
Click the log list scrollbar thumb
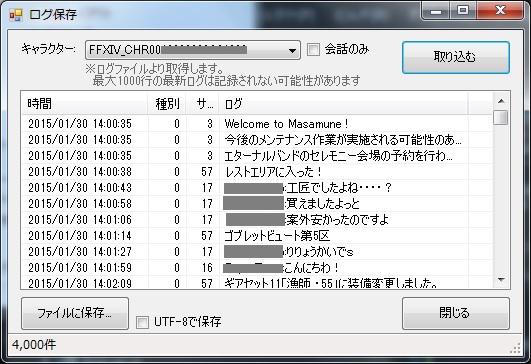point(501,117)
